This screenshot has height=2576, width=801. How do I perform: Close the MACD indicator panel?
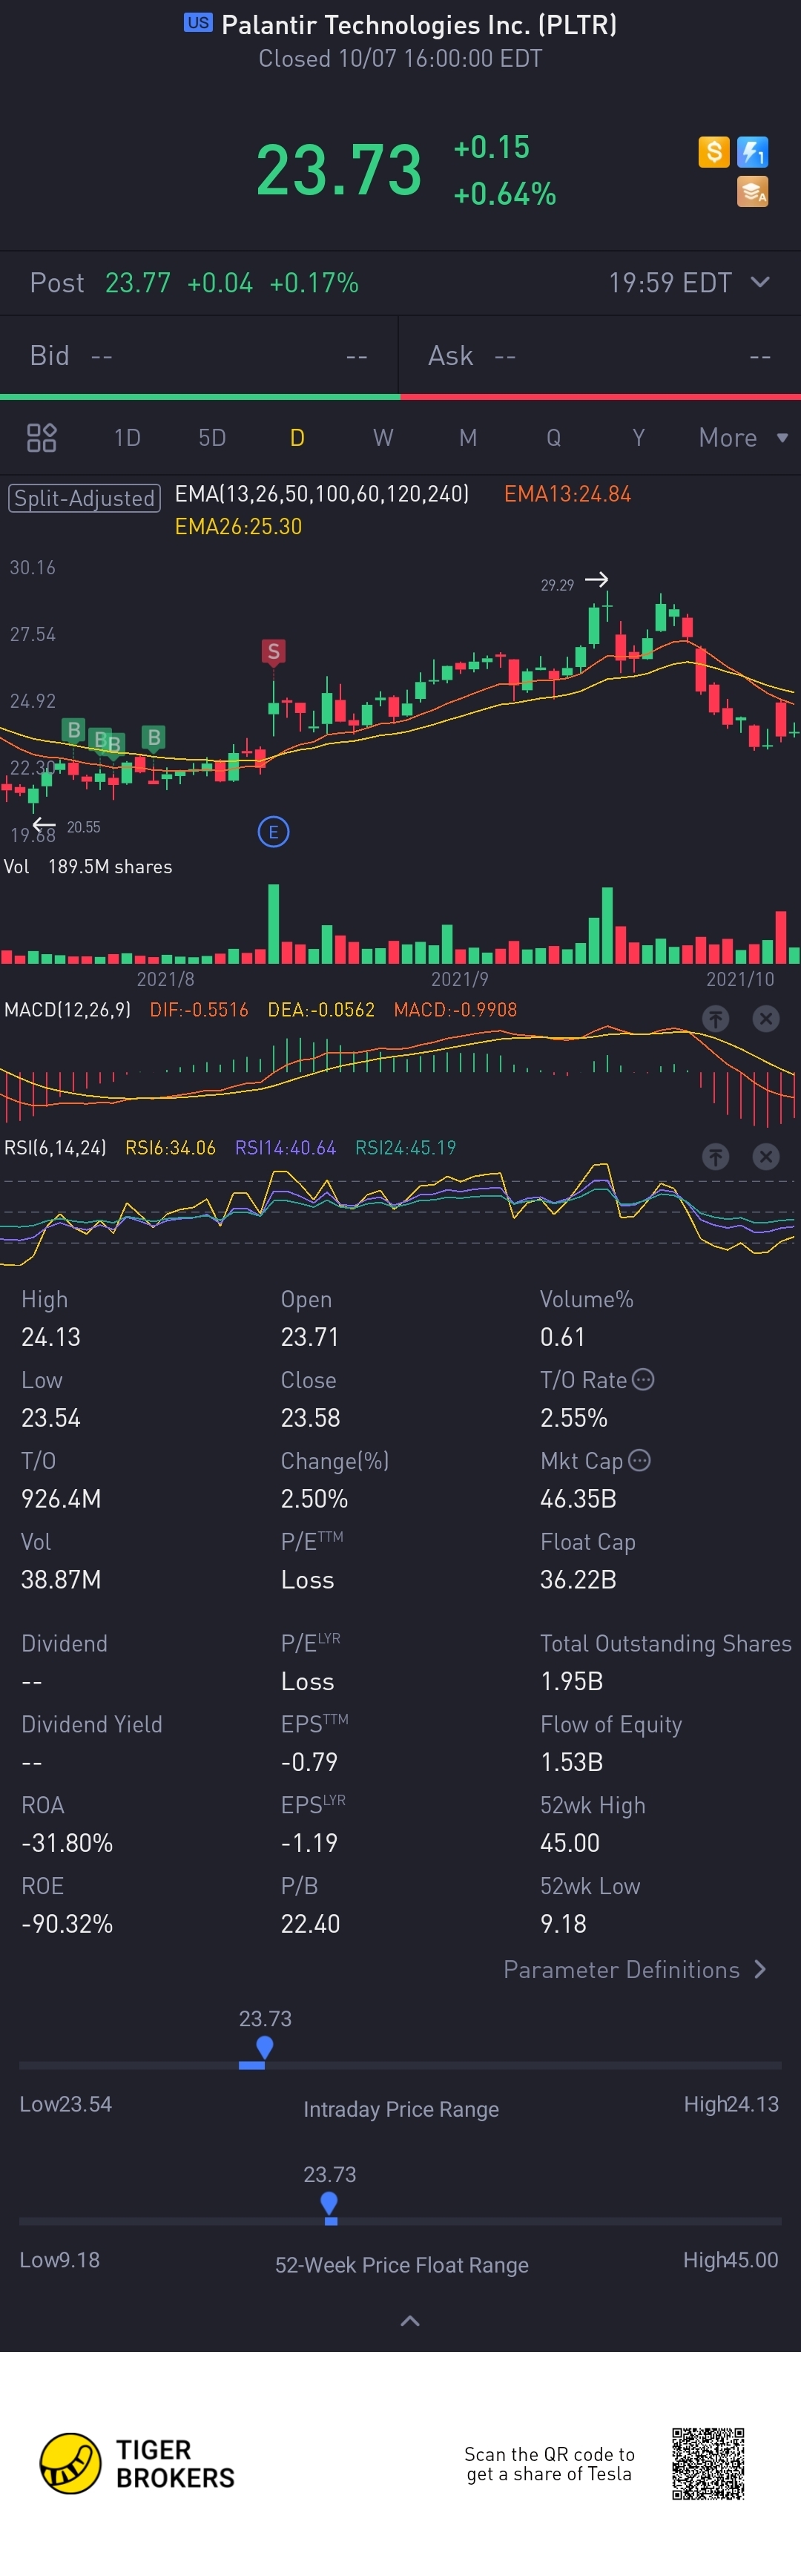point(765,1019)
